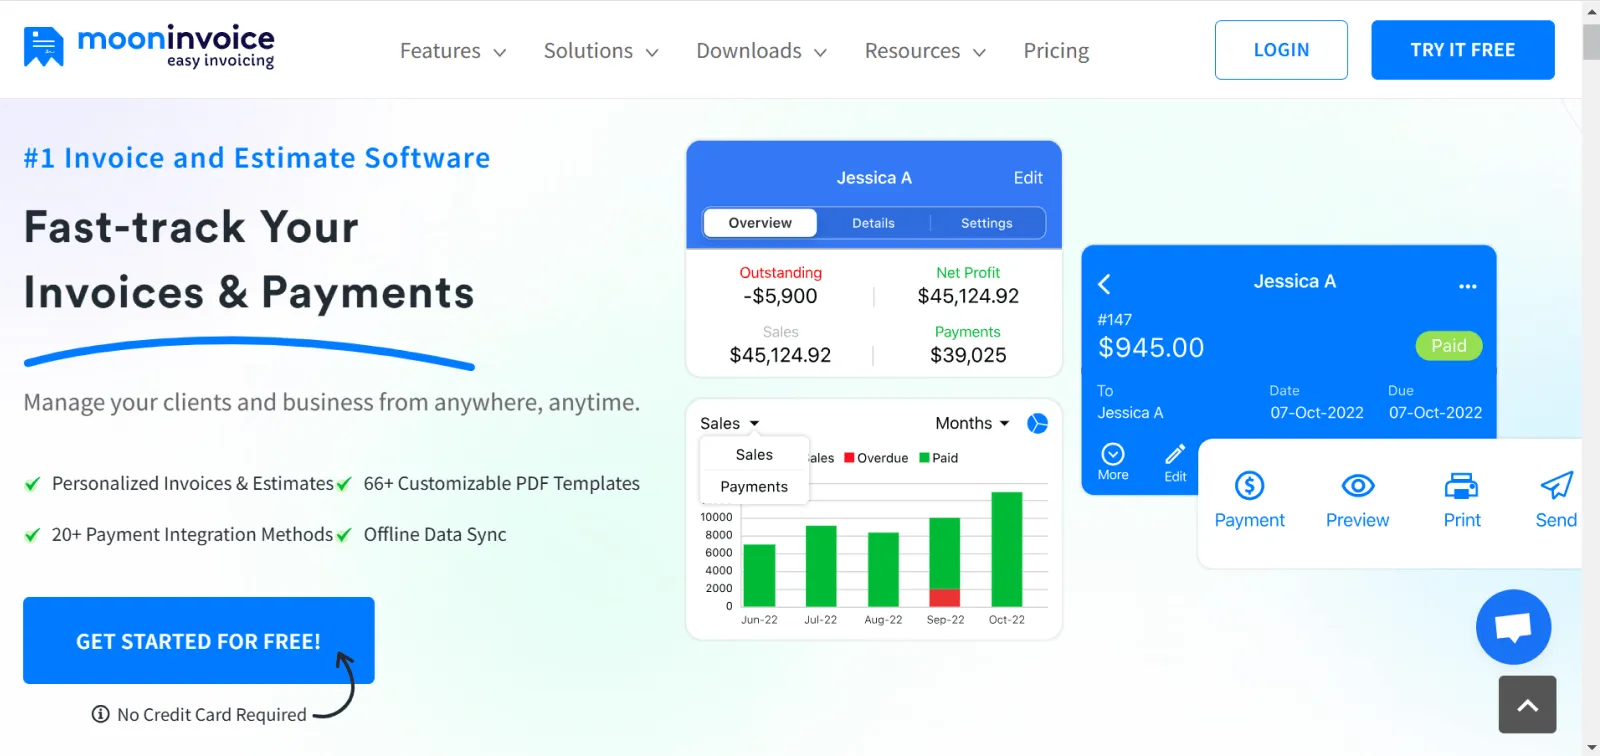Expand the Downloads menu

point(762,51)
